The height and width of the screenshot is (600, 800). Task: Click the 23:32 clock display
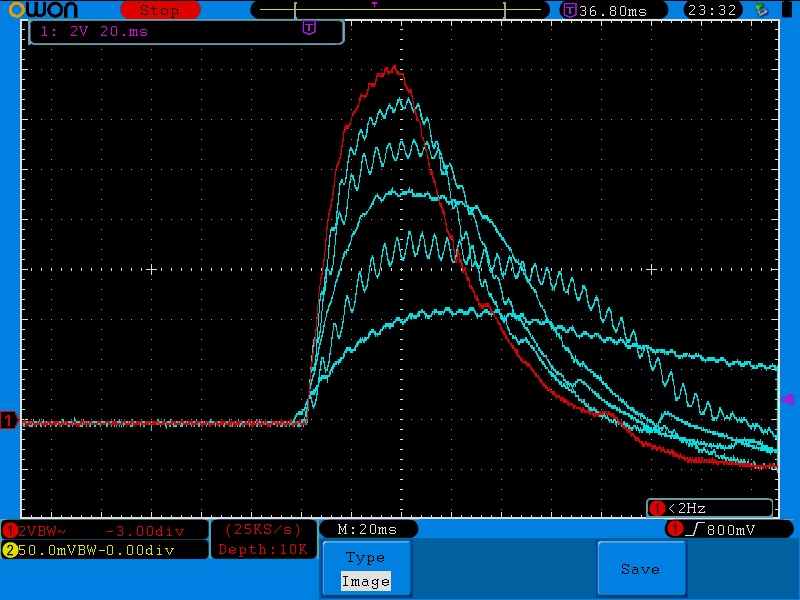pyautogui.click(x=711, y=10)
